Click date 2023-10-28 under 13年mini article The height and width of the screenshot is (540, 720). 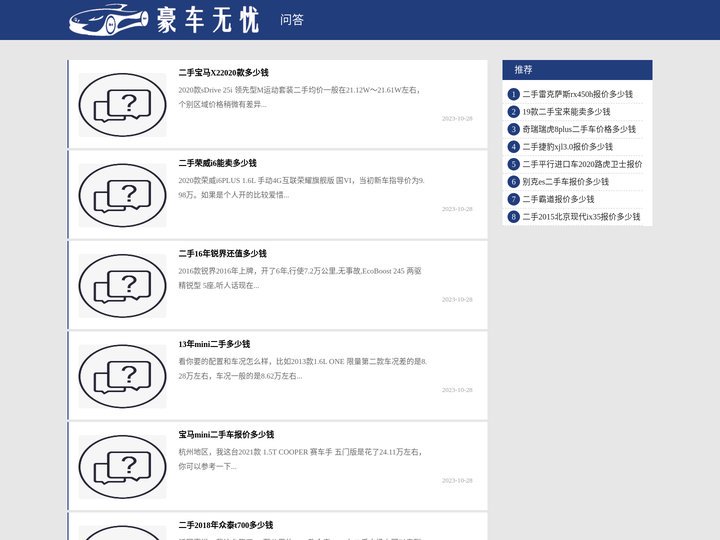457,390
